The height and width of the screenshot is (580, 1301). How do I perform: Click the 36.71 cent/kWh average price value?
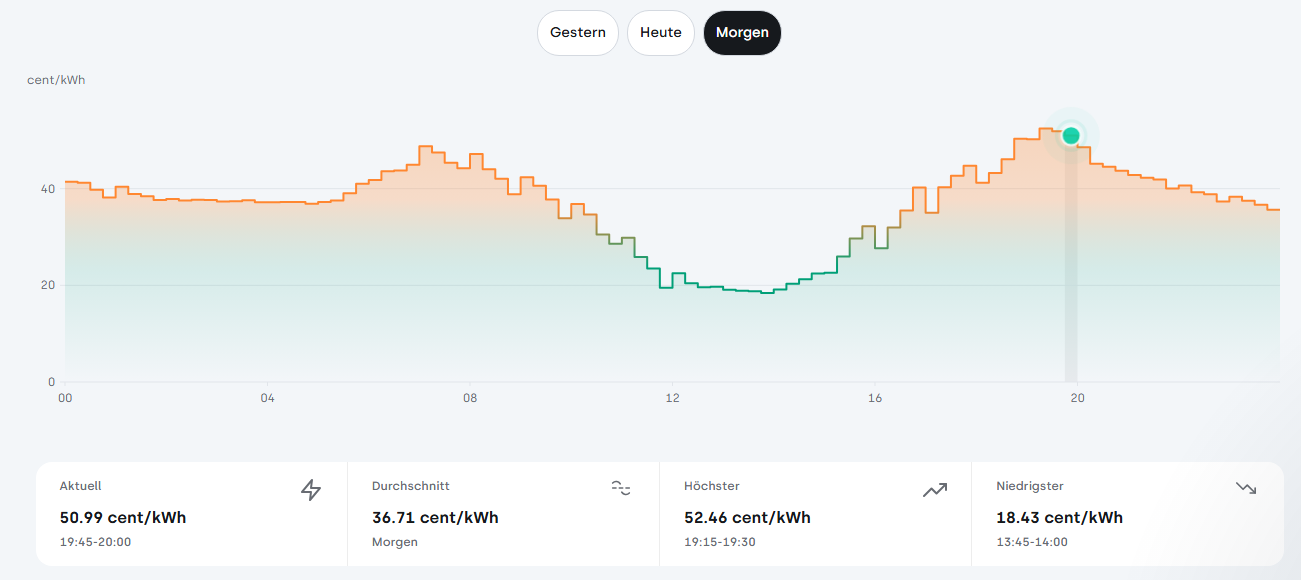pyautogui.click(x=435, y=518)
